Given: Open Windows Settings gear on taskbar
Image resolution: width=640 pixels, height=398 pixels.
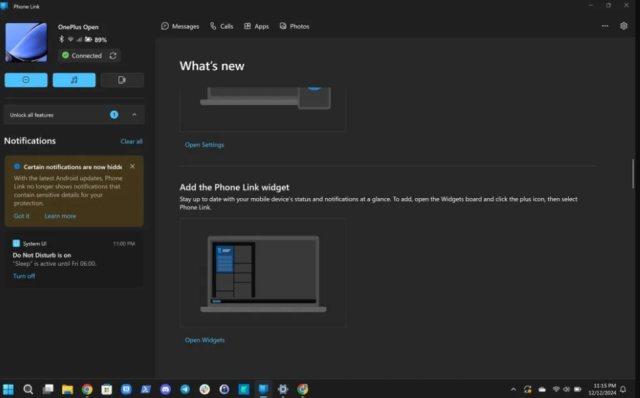Looking at the screenshot, I should (283, 389).
